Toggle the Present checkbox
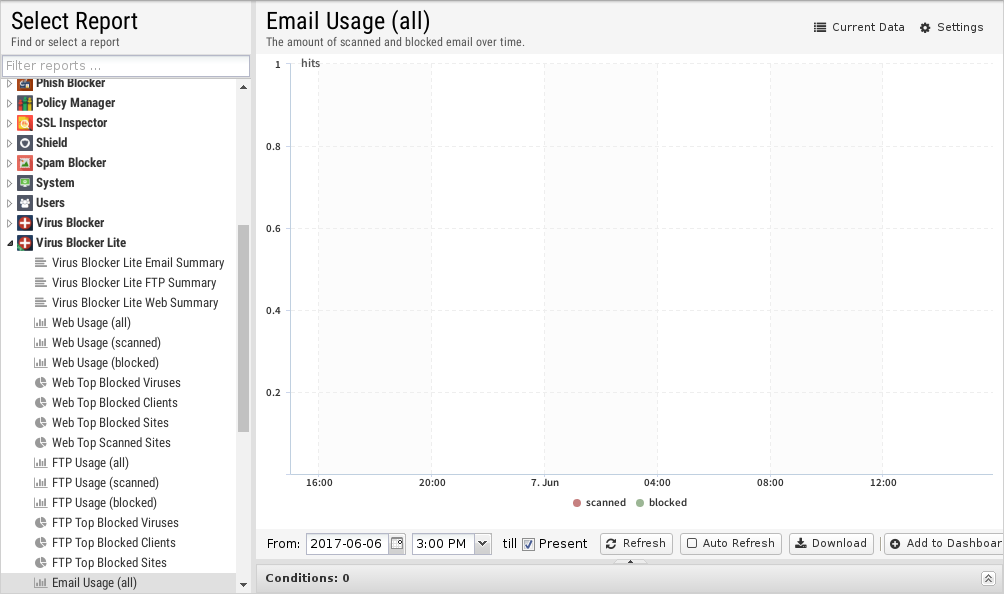This screenshot has height=594, width=1004. coord(528,544)
